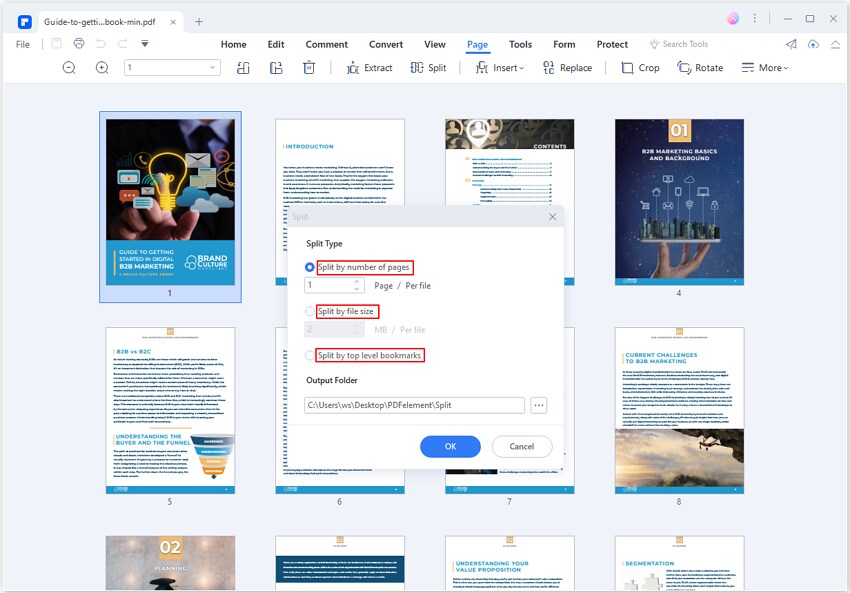Delete the selected page using the trash icon
850x593 pixels.
[x=309, y=68]
